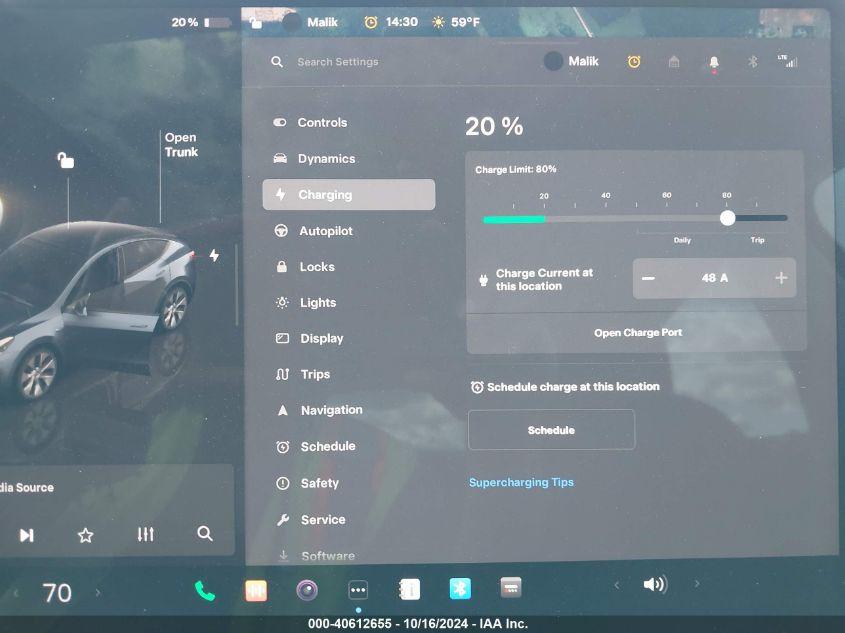Tap the Bluetooth icon in the settings header

click(x=752, y=61)
